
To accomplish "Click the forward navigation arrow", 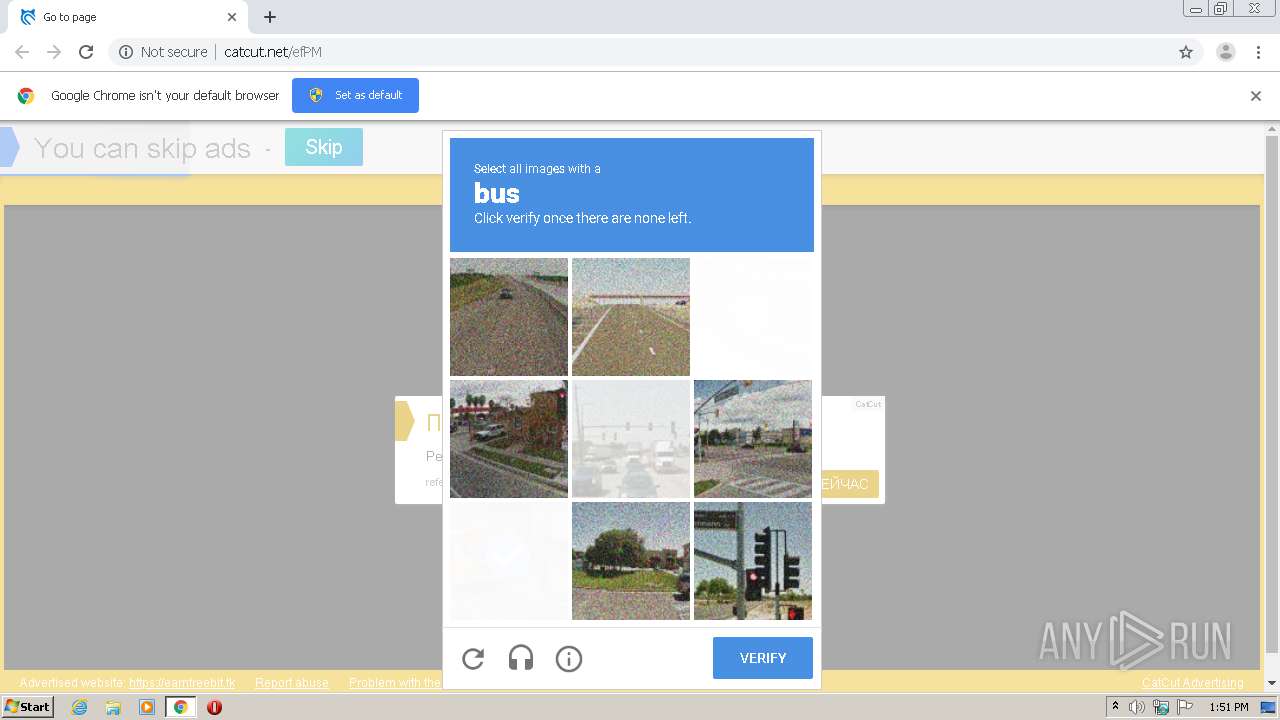I will pos(54,52).
